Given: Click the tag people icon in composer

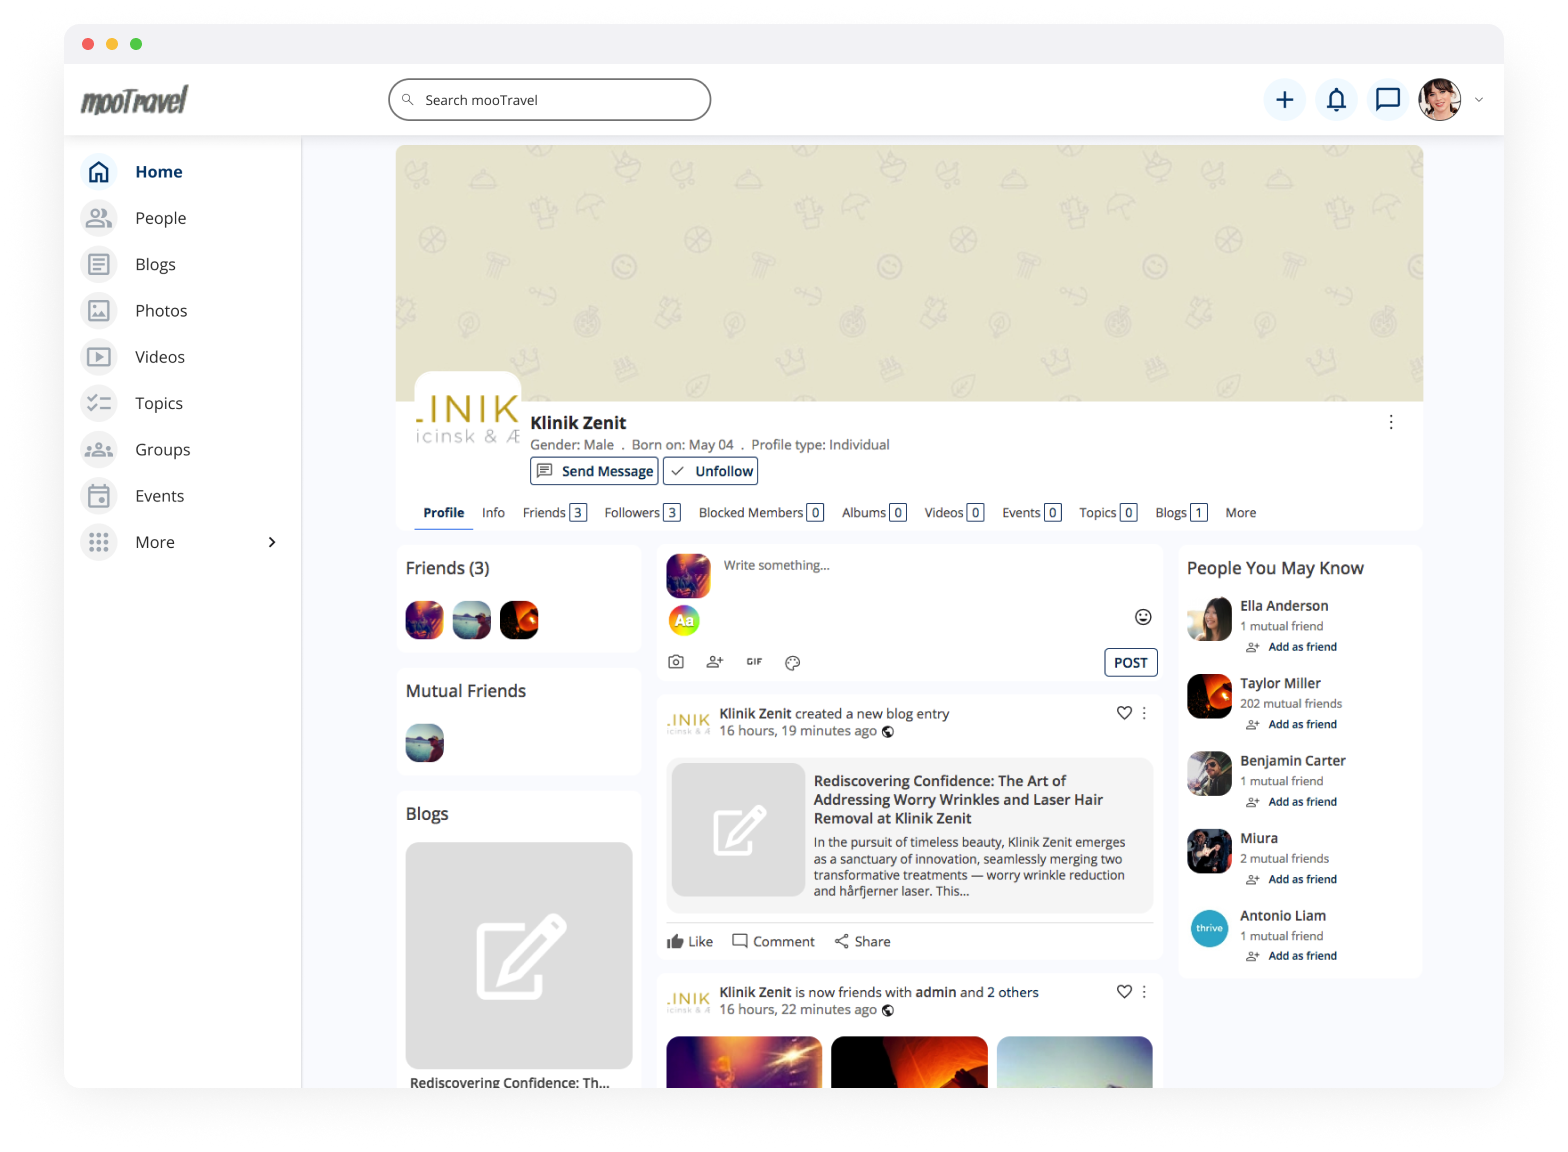Looking at the screenshot, I should (715, 662).
